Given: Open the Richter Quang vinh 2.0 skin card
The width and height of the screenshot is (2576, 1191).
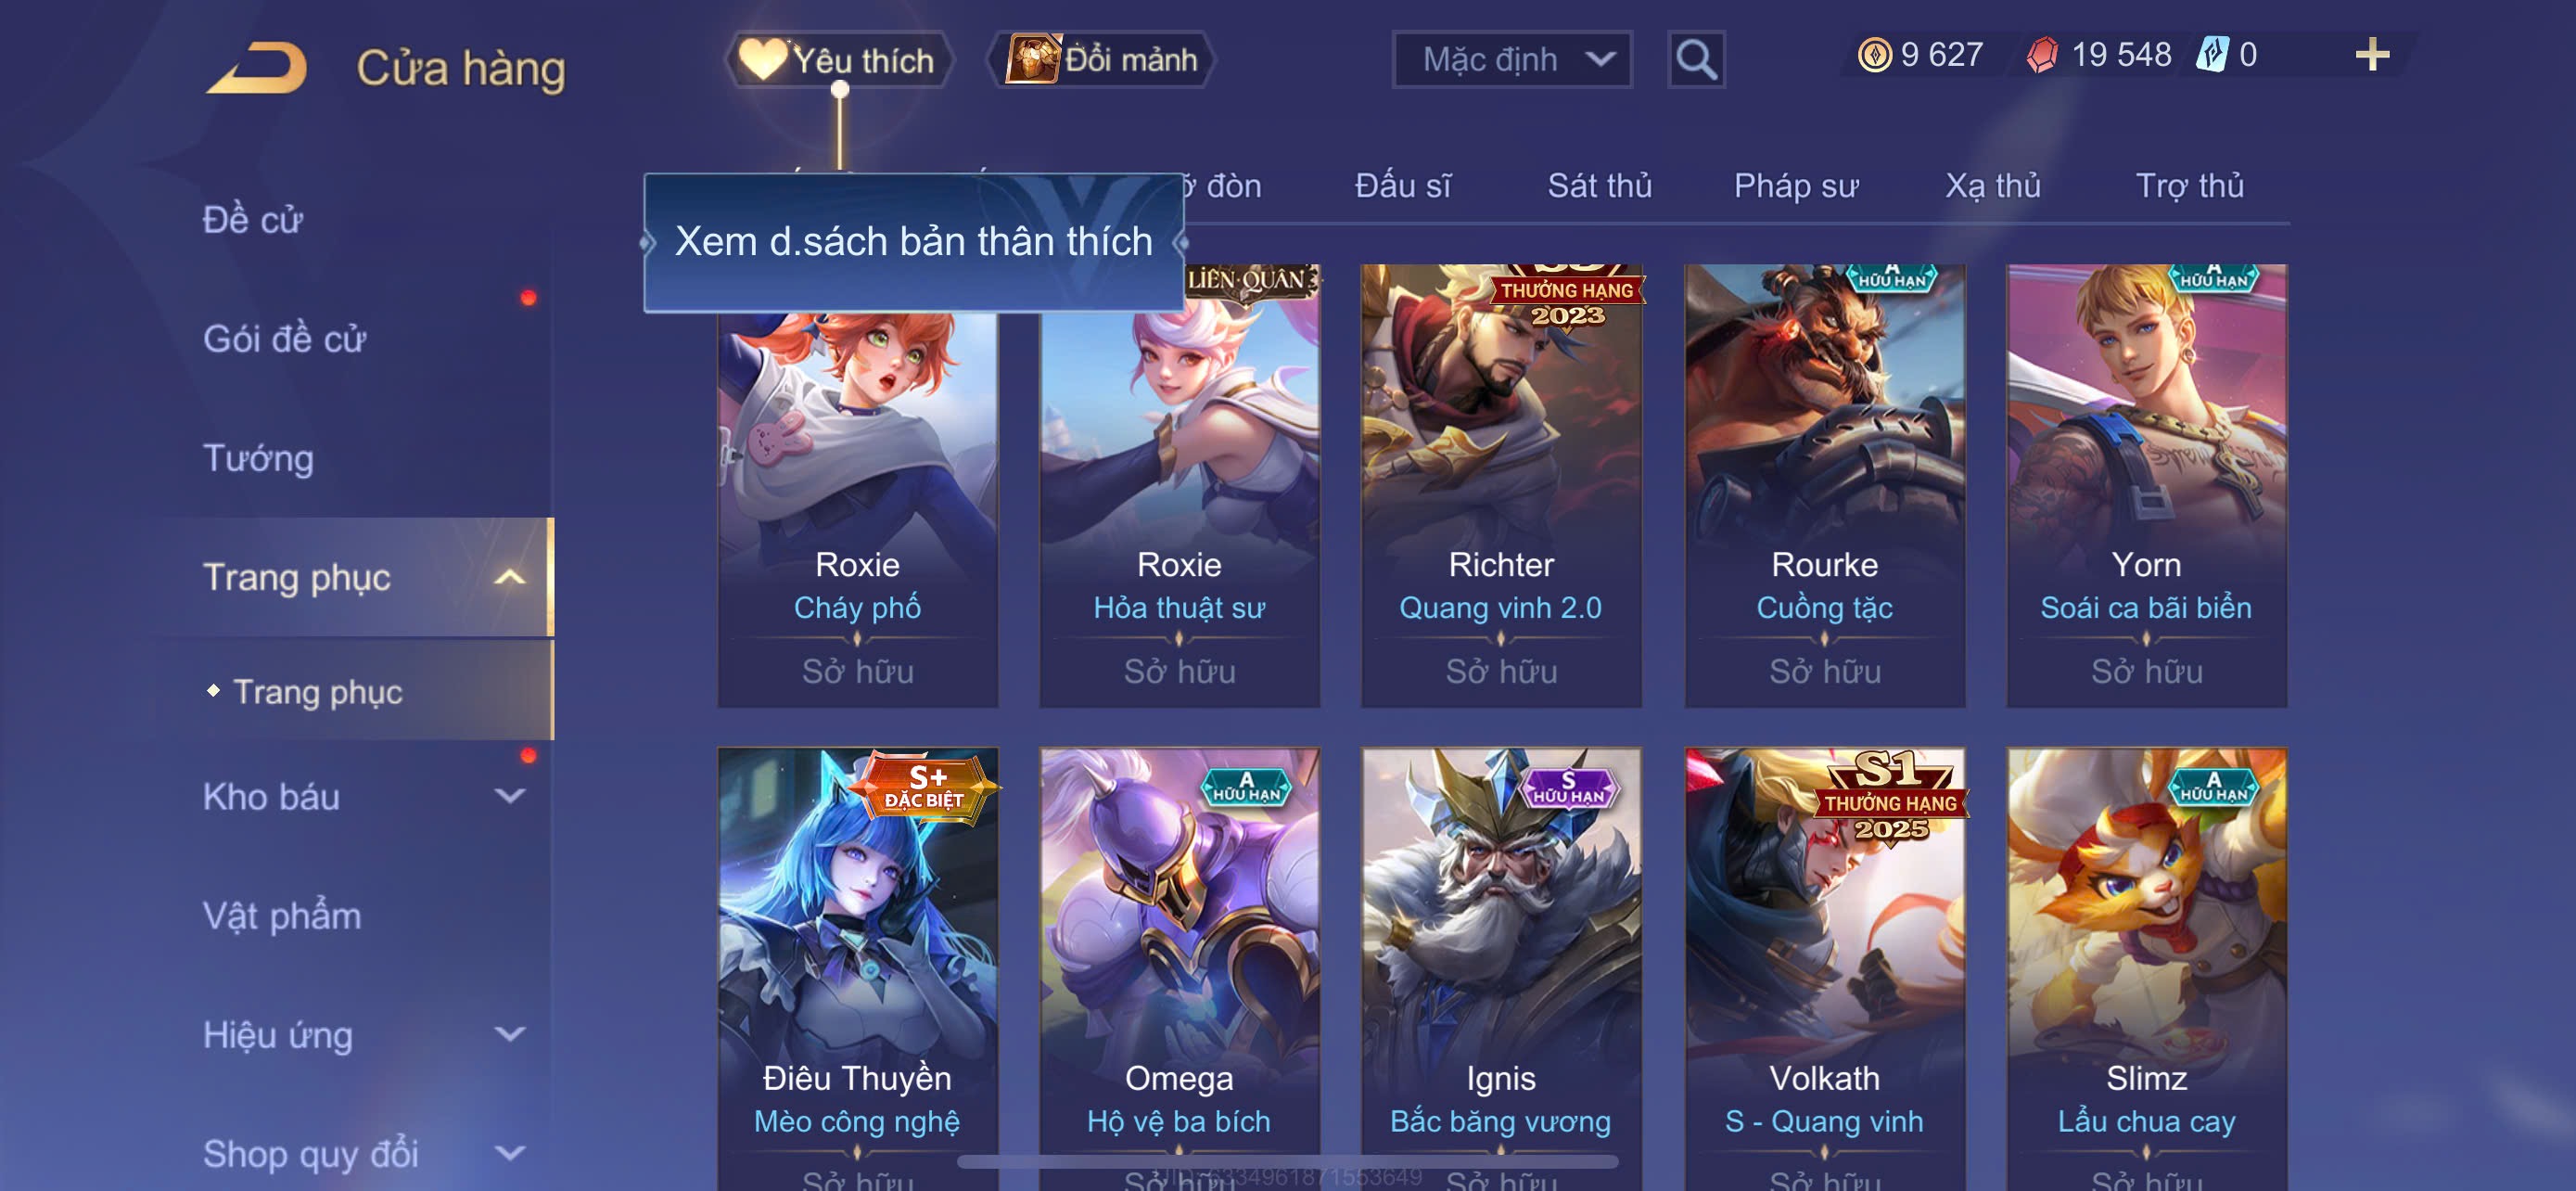Looking at the screenshot, I should pos(1501,485).
